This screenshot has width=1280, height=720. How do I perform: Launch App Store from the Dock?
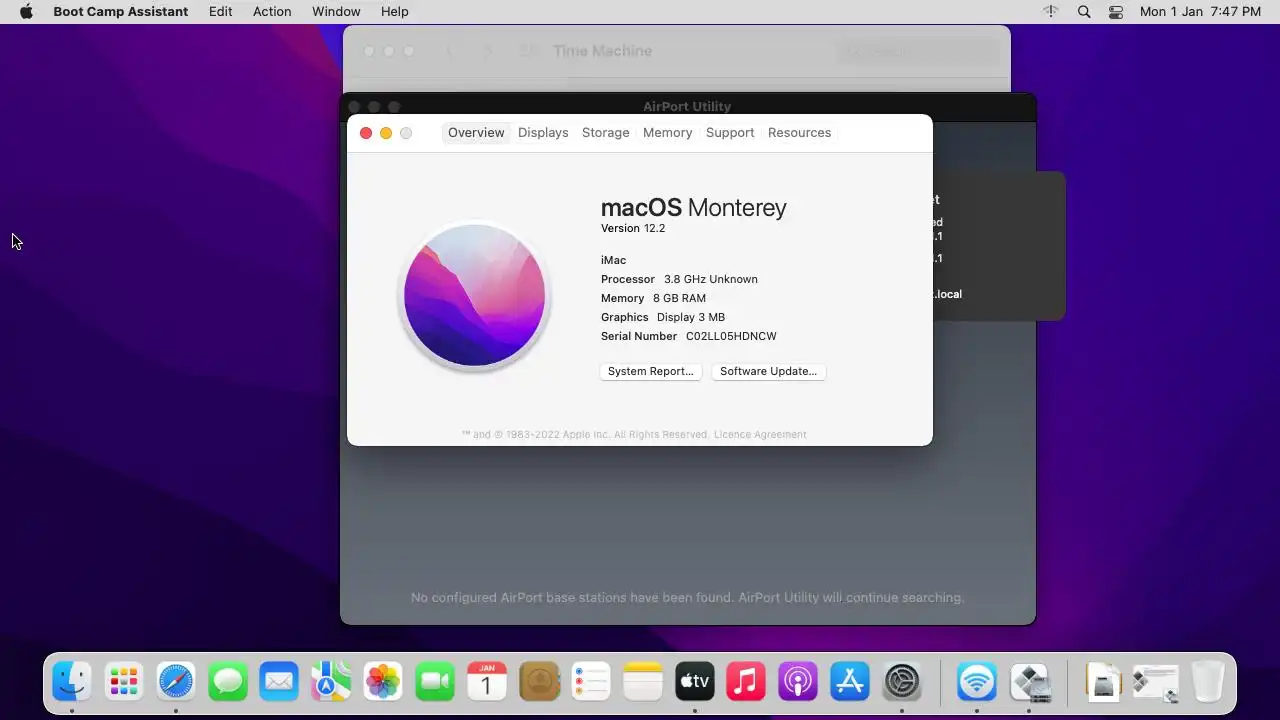[x=850, y=682]
